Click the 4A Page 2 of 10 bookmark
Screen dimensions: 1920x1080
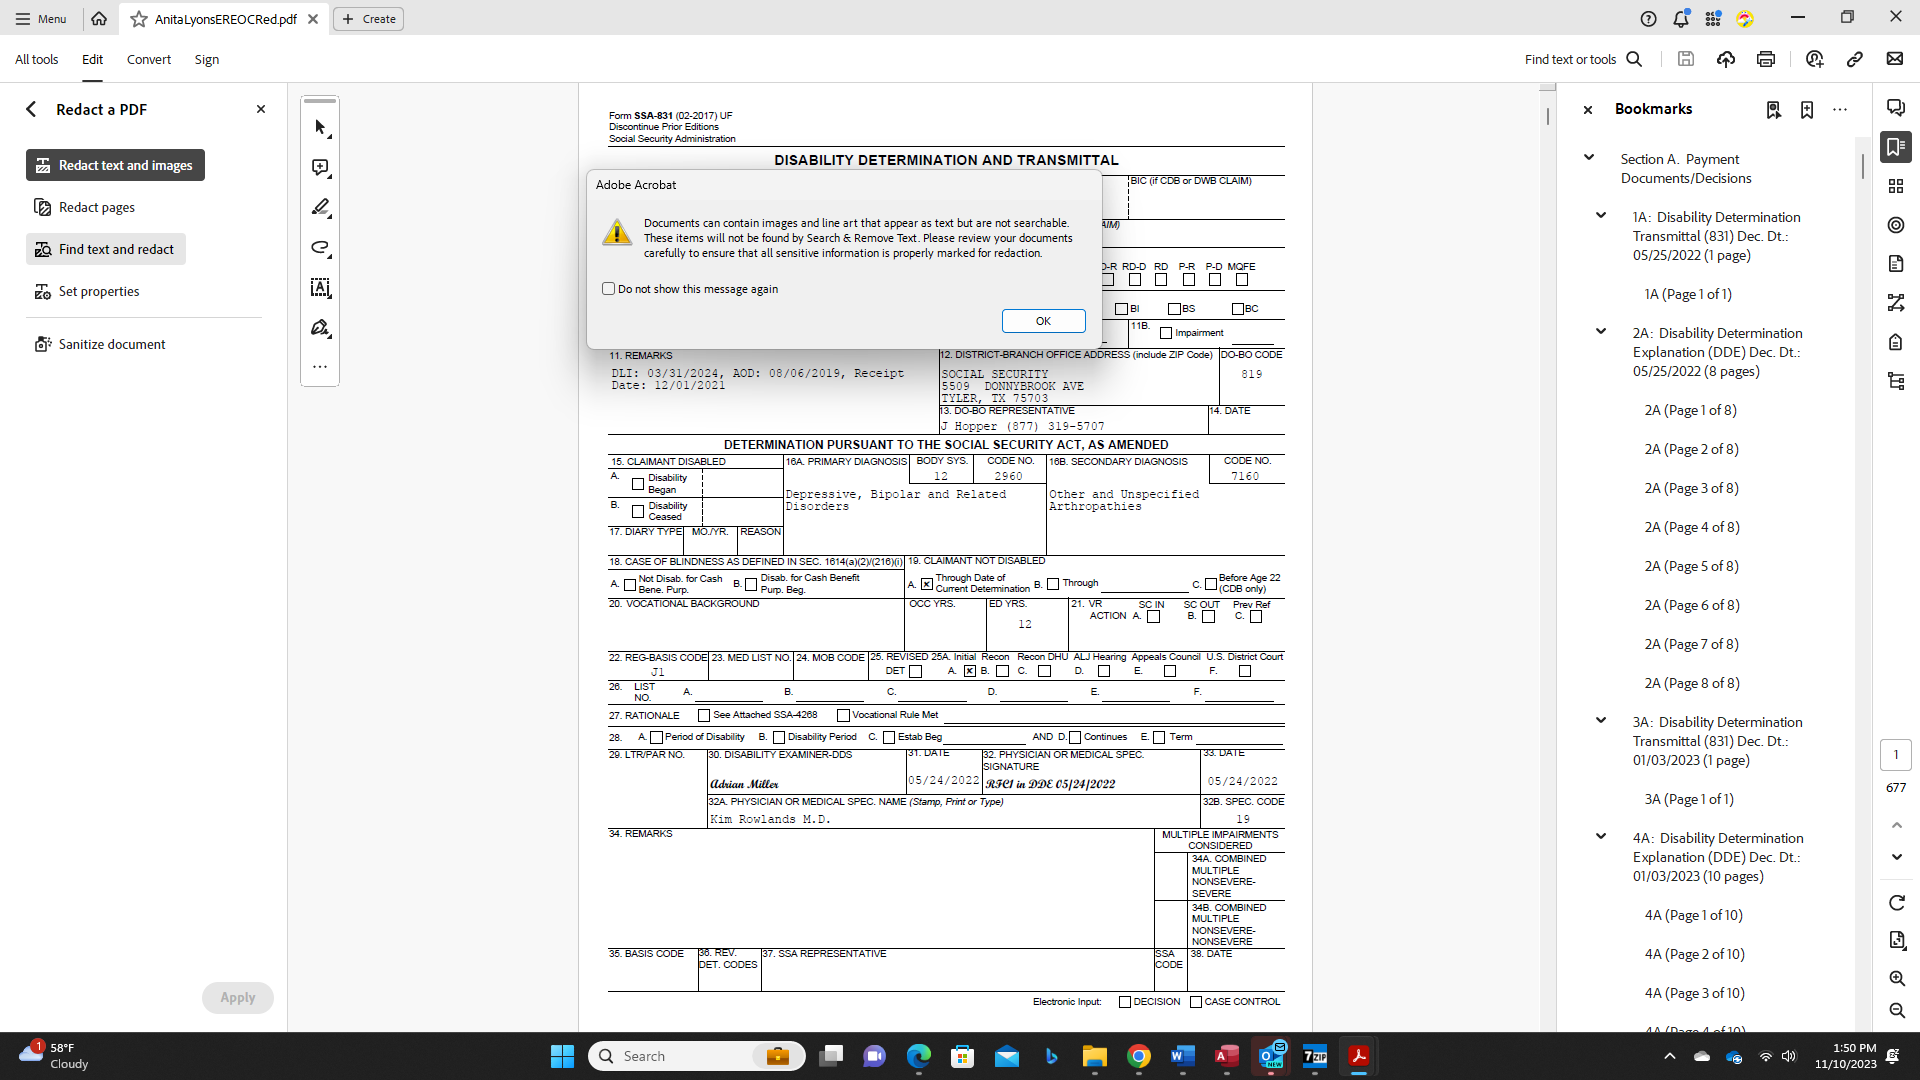click(x=1695, y=953)
